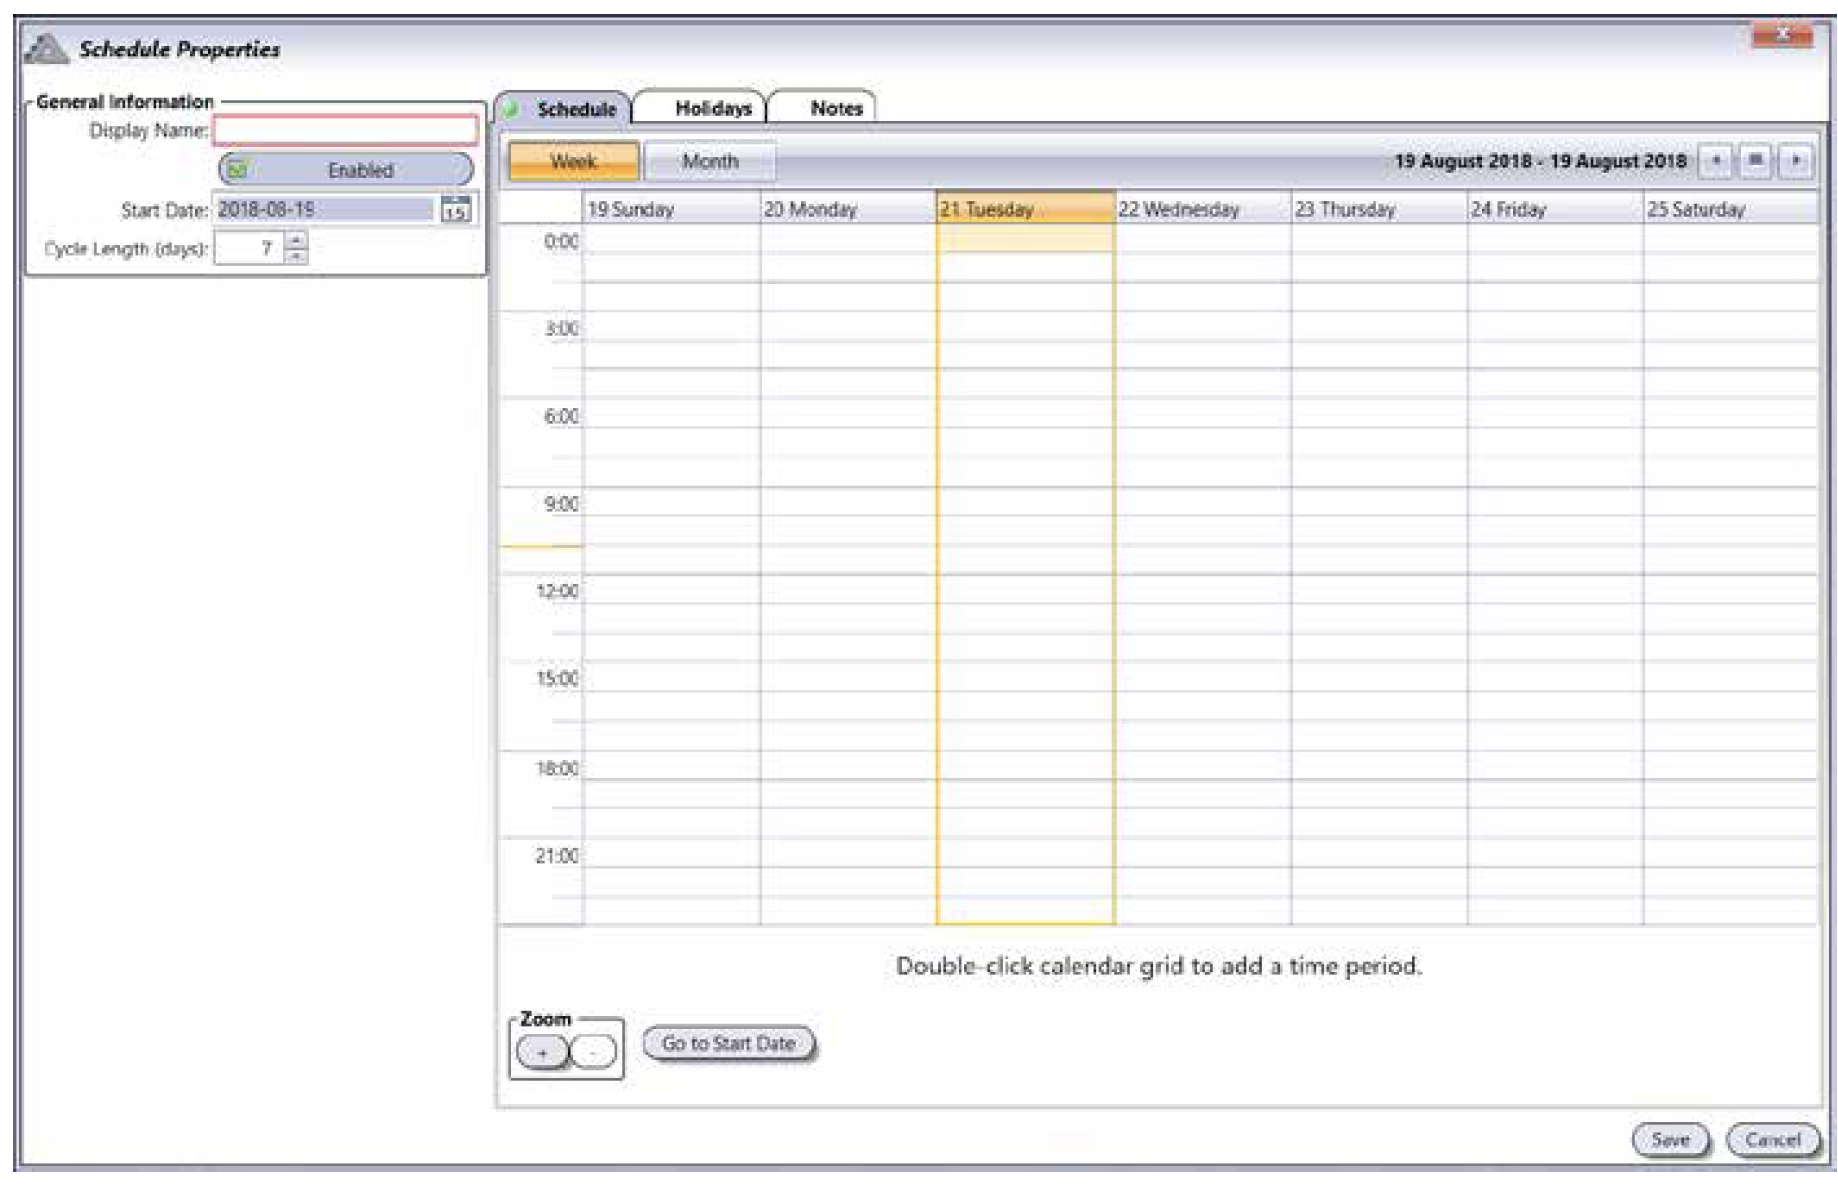1838x1186 pixels.
Task: Advance to the next week with right arrow
Action: point(1796,161)
